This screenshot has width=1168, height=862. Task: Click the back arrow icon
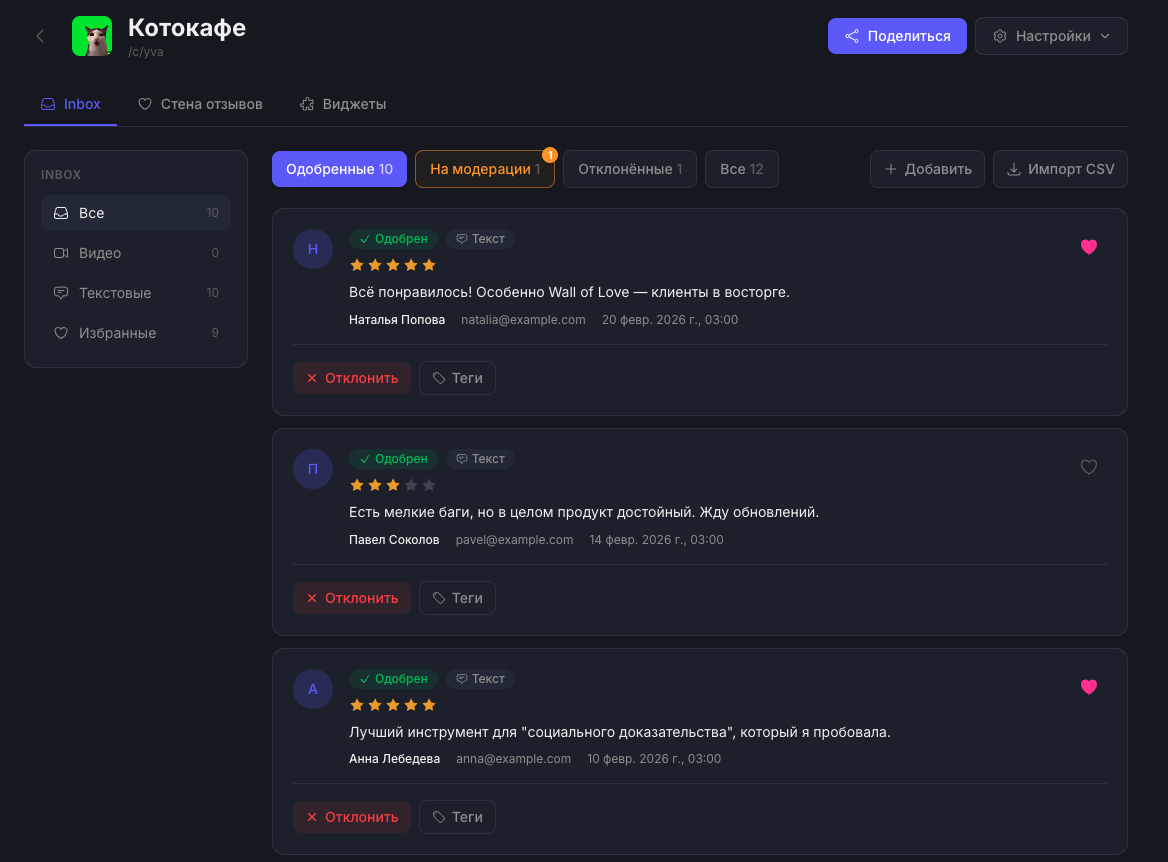tap(40, 36)
